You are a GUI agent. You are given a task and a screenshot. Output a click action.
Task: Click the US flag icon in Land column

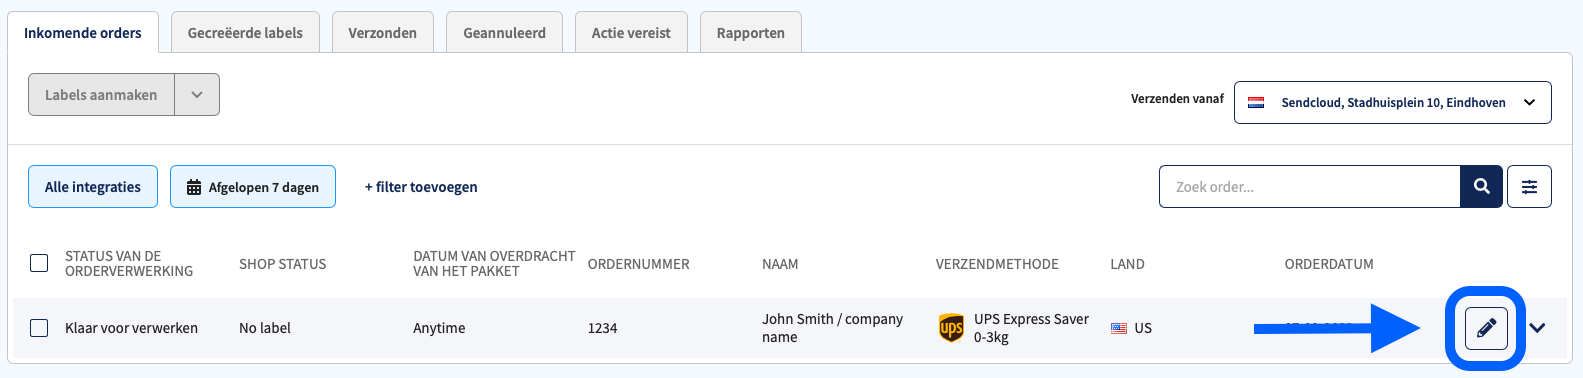(x=1119, y=328)
